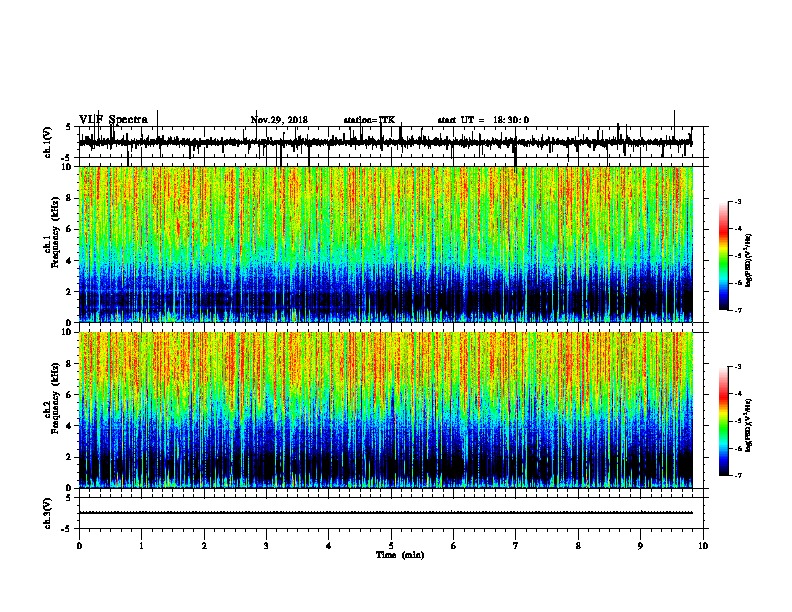Click the "-3" label on ch.2 colorbar

[x=738, y=367]
